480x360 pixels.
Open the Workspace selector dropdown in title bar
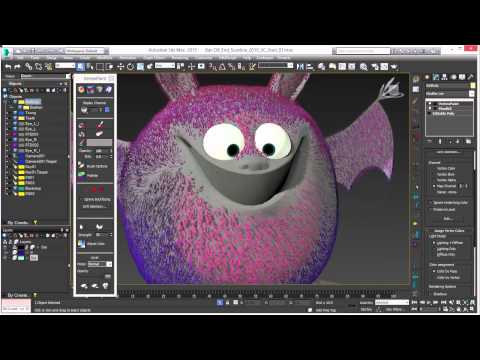[87, 51]
